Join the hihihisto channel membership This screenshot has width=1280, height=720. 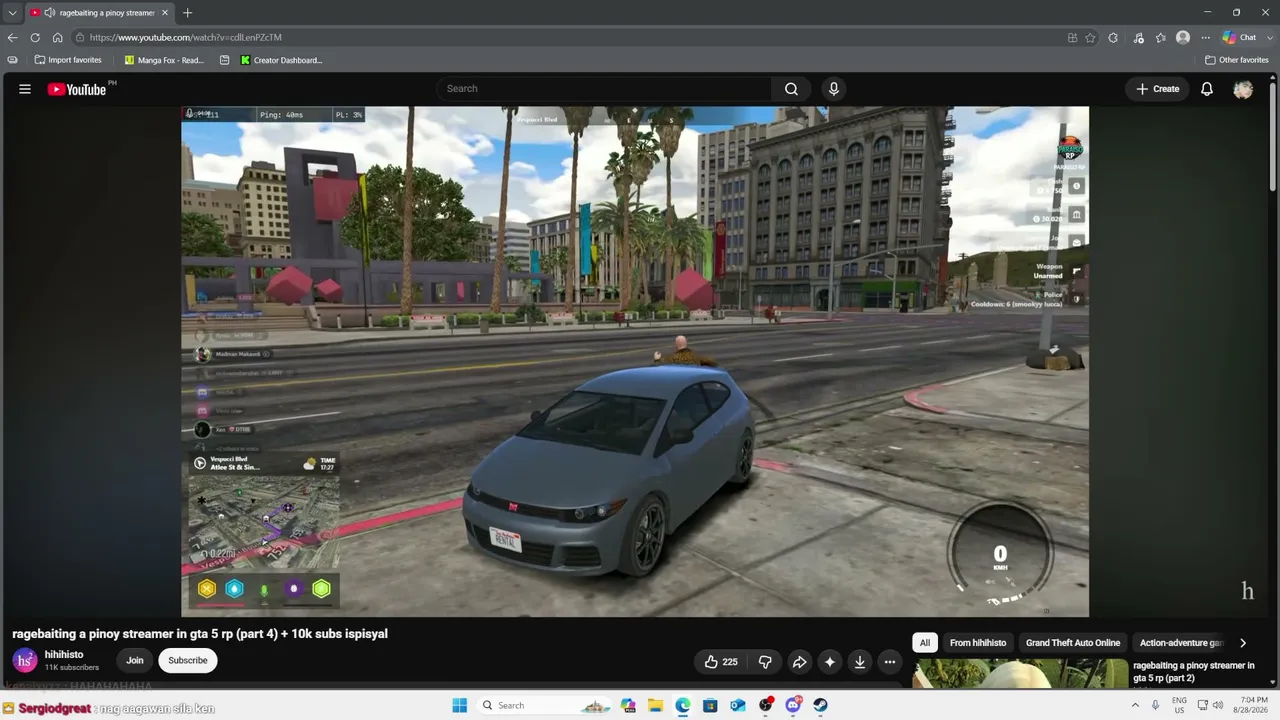(x=135, y=660)
